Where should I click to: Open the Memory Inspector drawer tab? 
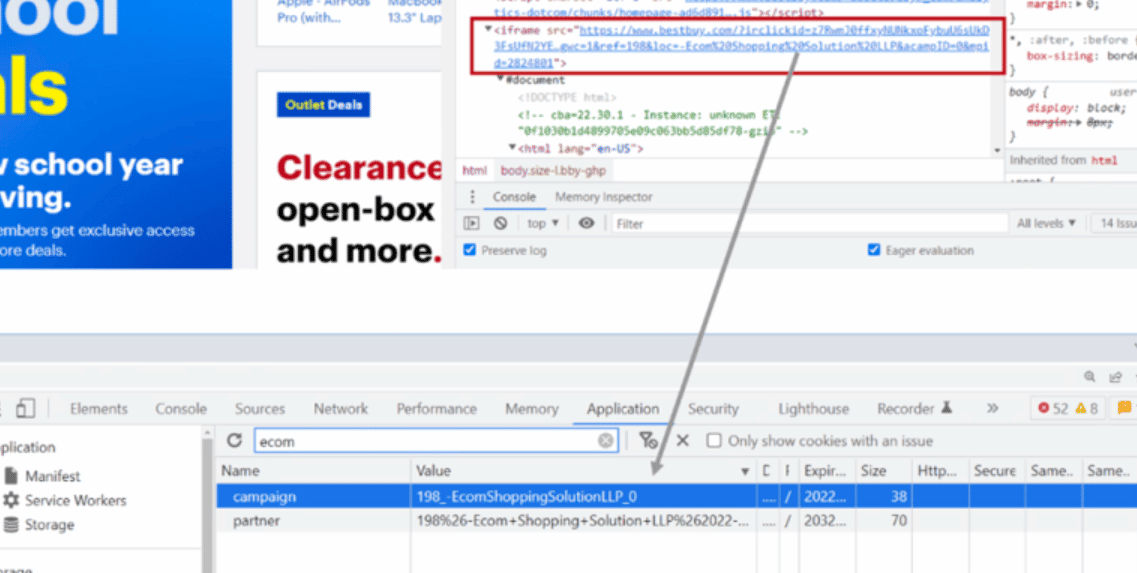tap(603, 197)
